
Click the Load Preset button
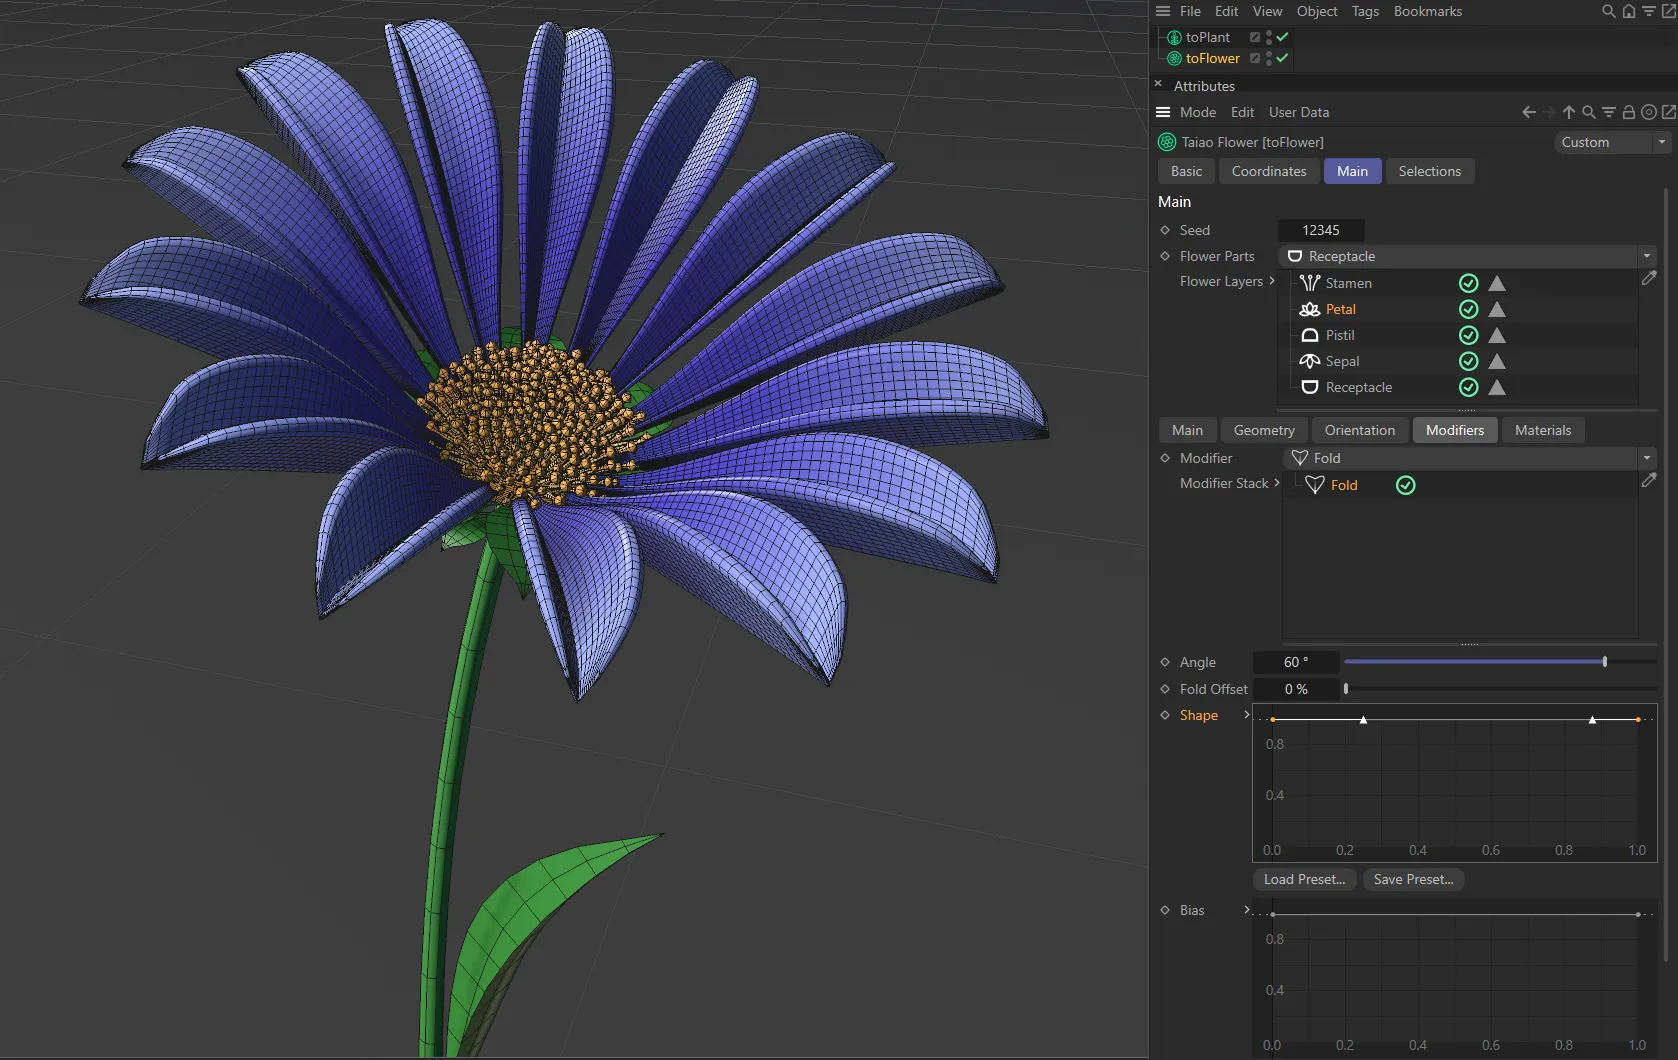1303,879
